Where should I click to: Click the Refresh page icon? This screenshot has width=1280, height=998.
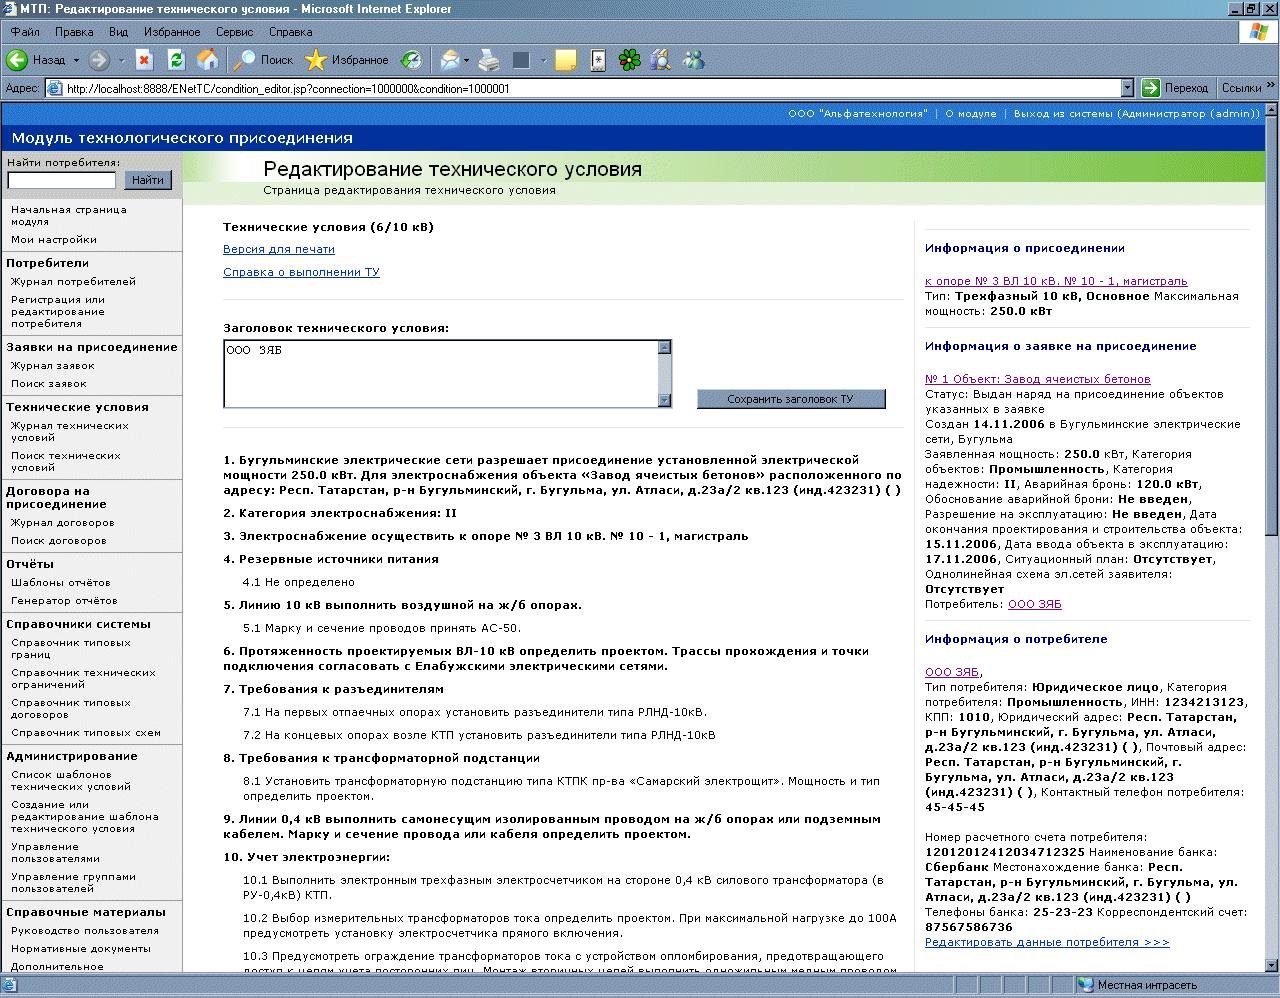[x=176, y=60]
